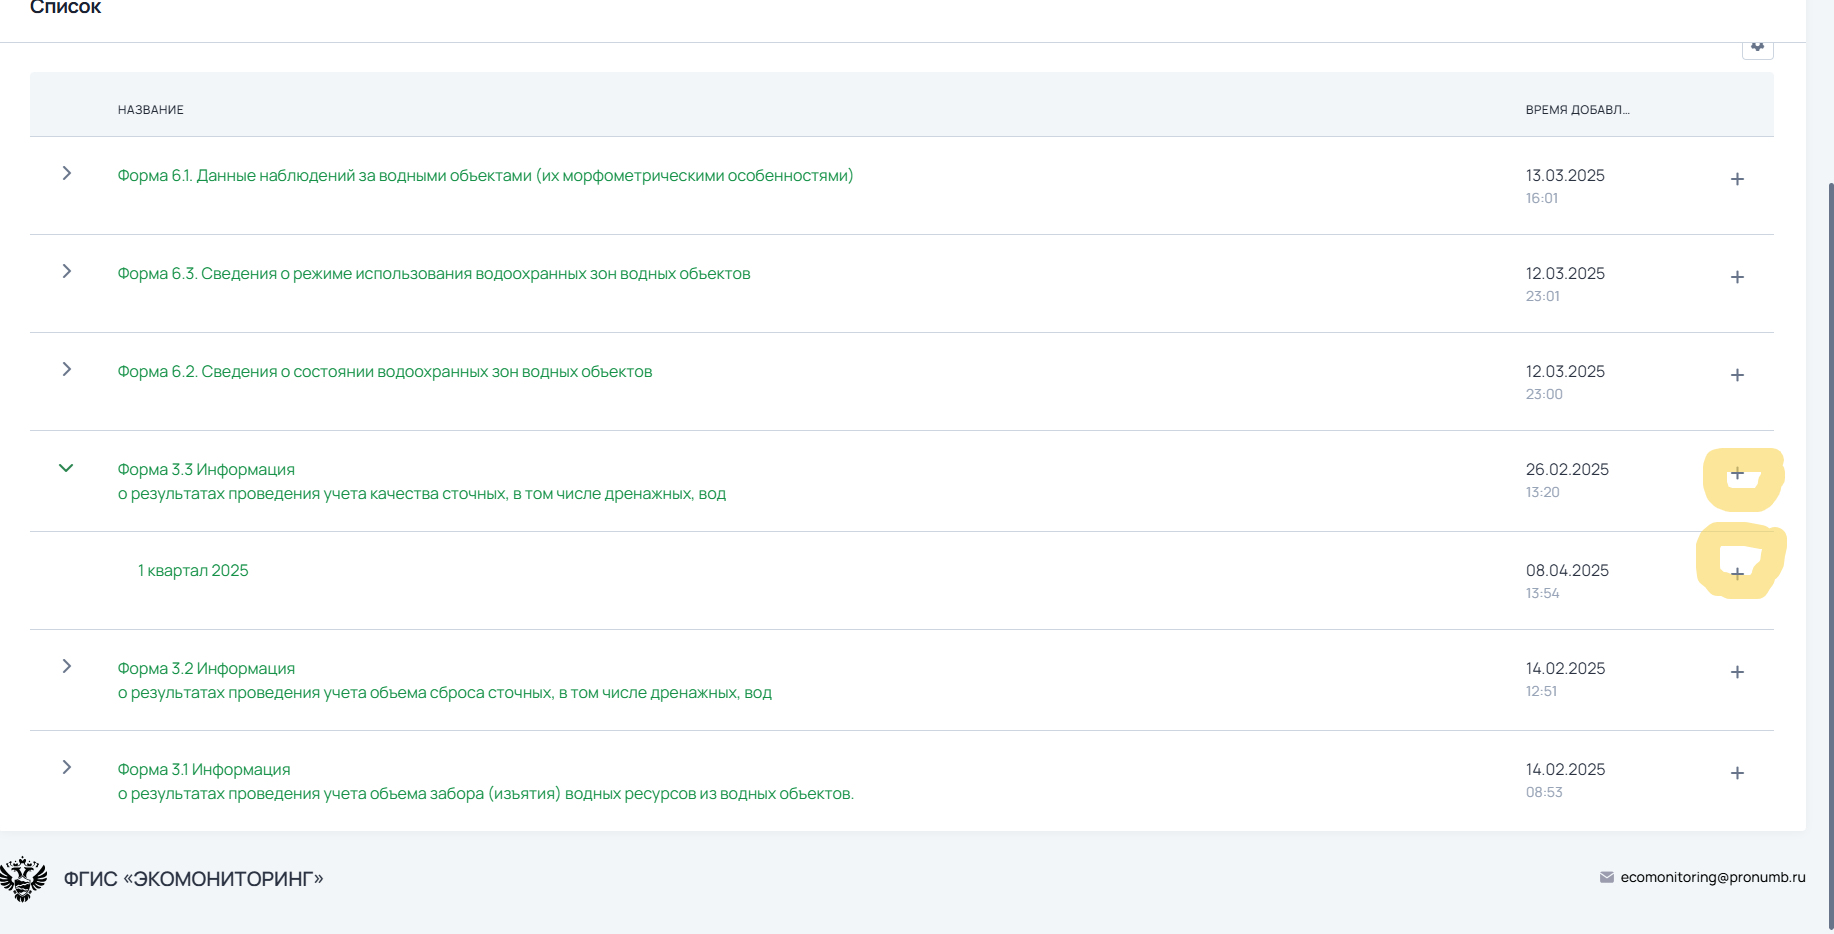Collapse the expanded Форма 3.3 row
1834x934 pixels.
(66, 468)
